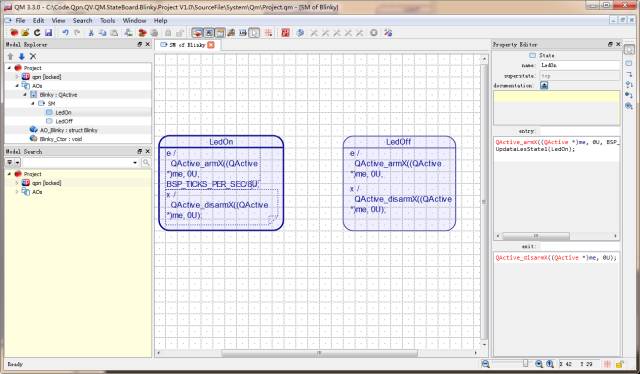The width and height of the screenshot is (640, 374).
Task: Zoom out with the status bar magnifier
Action: click(x=485, y=364)
